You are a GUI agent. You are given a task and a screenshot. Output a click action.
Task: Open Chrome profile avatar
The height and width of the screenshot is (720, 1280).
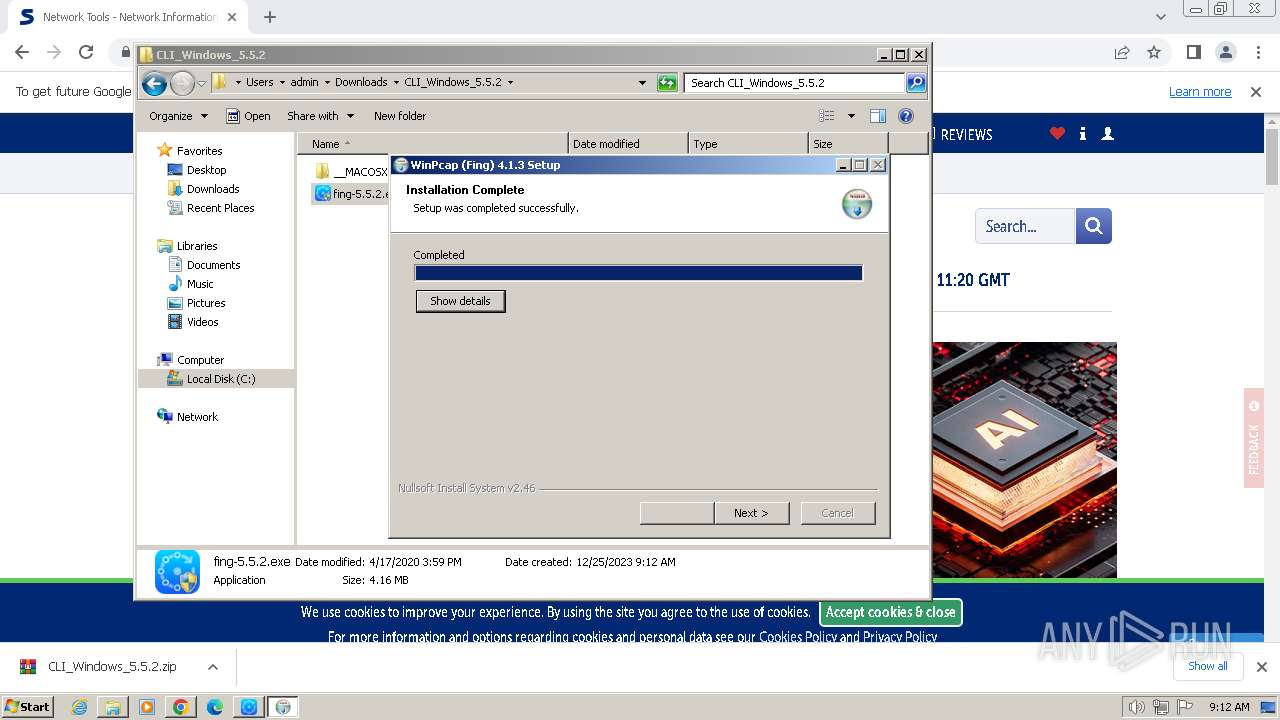point(1225,52)
